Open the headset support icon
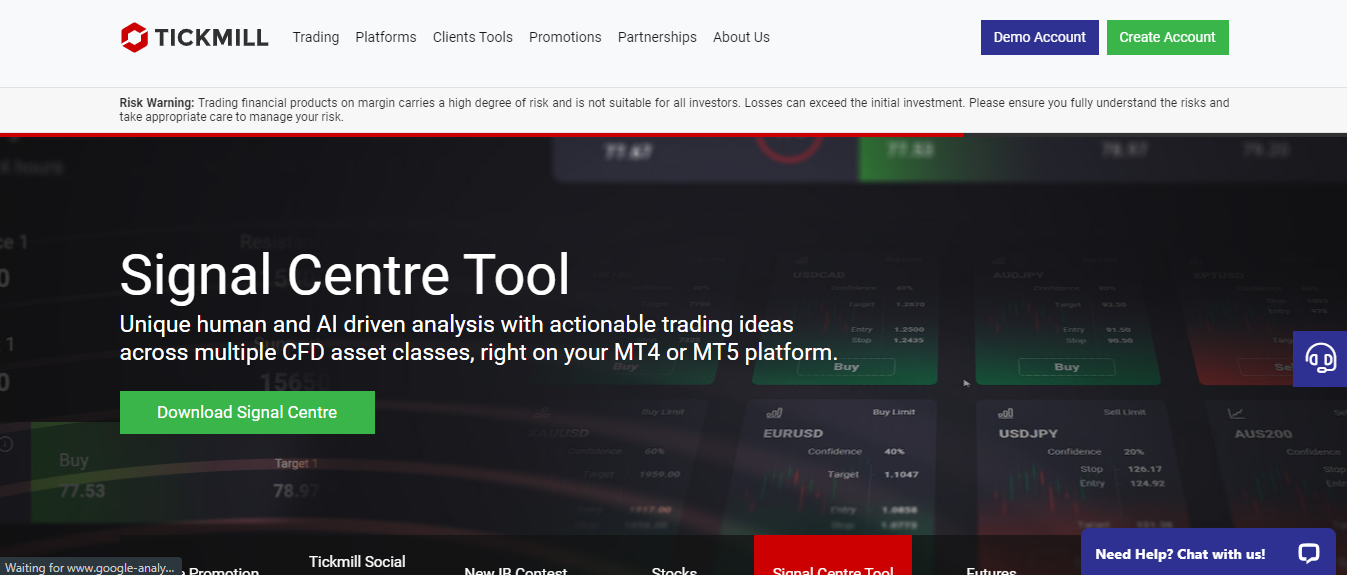Image resolution: width=1347 pixels, height=575 pixels. point(1320,358)
